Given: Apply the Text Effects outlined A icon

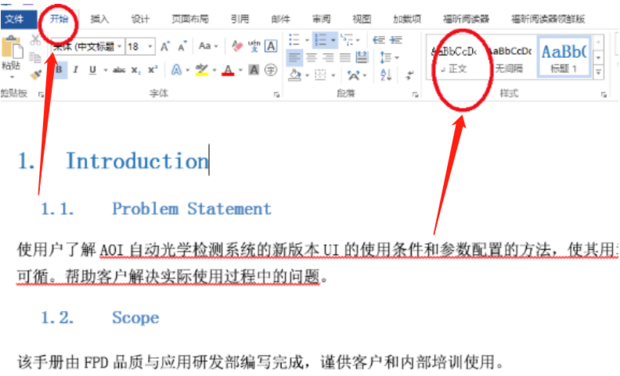Looking at the screenshot, I should pyautogui.click(x=176, y=70).
